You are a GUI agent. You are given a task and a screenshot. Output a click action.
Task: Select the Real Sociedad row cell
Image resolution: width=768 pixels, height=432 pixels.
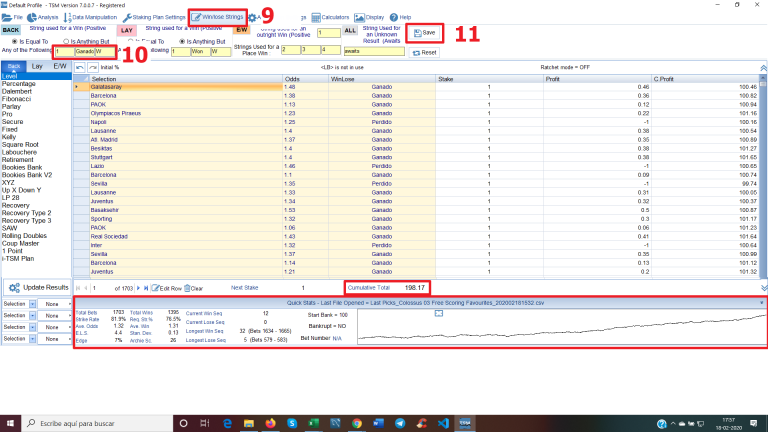[186, 237]
